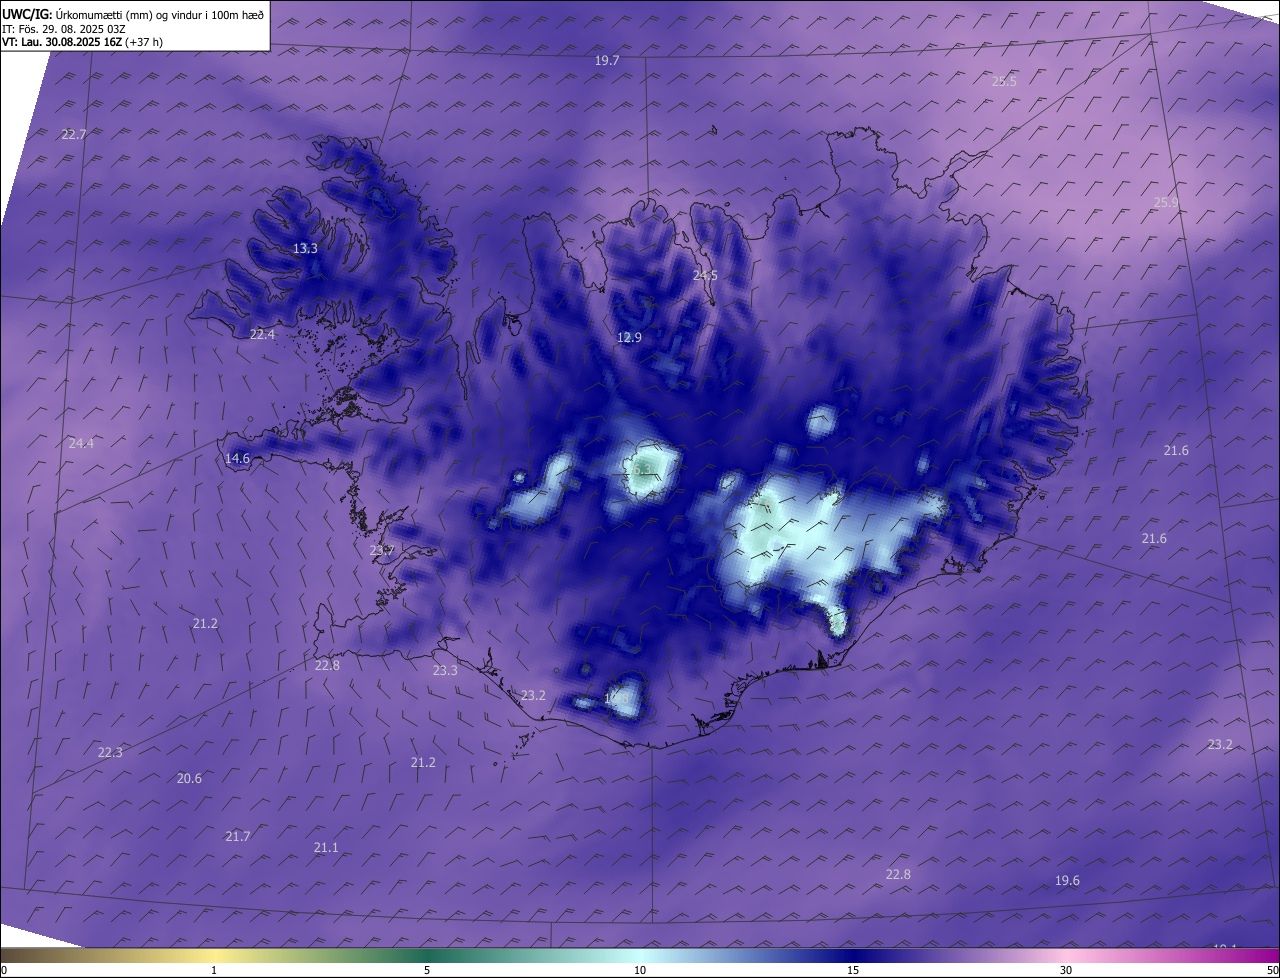Image resolution: width=1280 pixels, height=978 pixels.
Task: Click the 21.1 value label
Action: click(326, 848)
